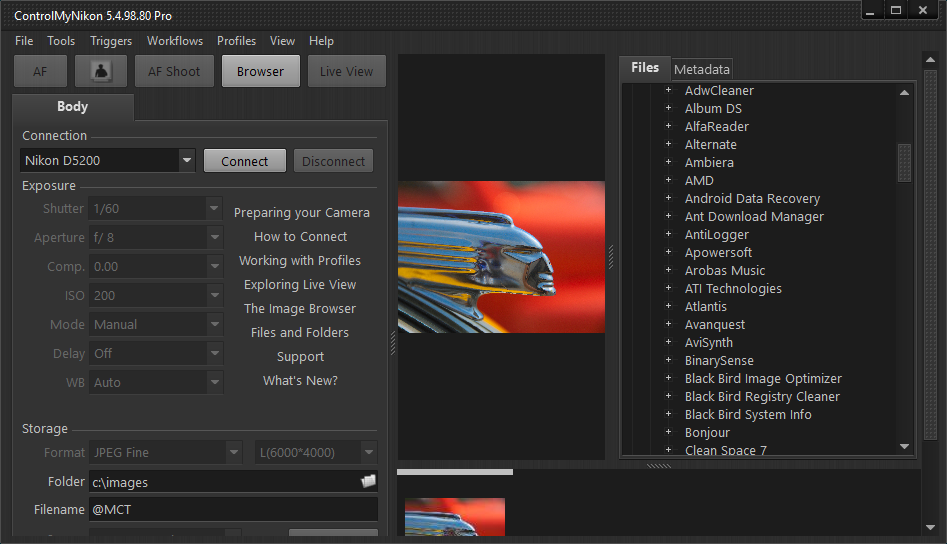Open folder browse icon beside c:\images

[x=368, y=481]
